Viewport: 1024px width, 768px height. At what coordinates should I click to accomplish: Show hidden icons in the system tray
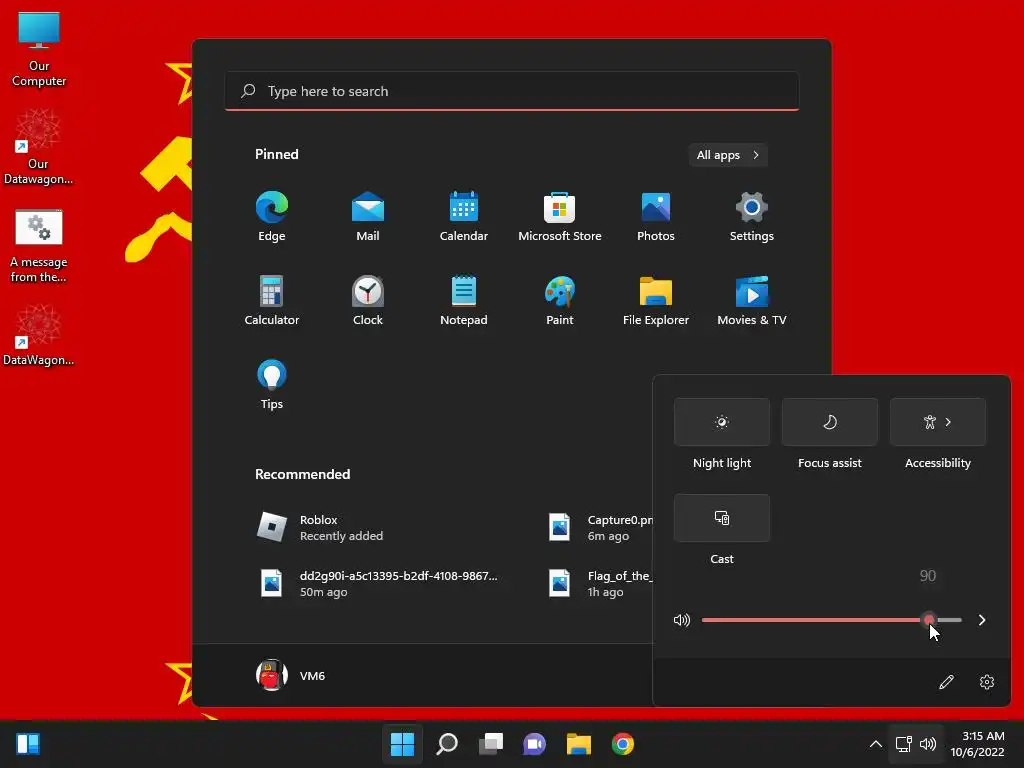876,744
